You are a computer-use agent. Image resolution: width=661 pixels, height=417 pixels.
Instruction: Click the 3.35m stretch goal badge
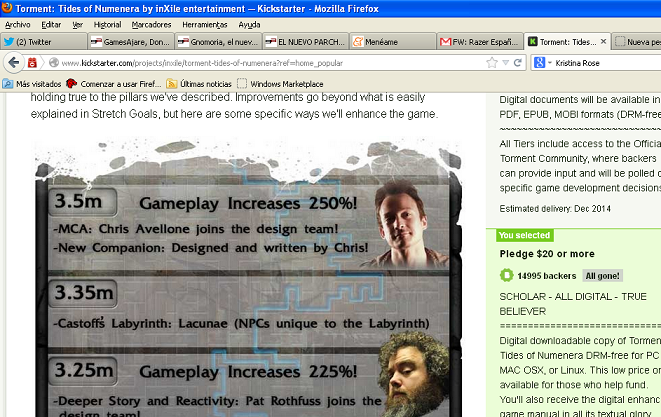click(x=83, y=293)
